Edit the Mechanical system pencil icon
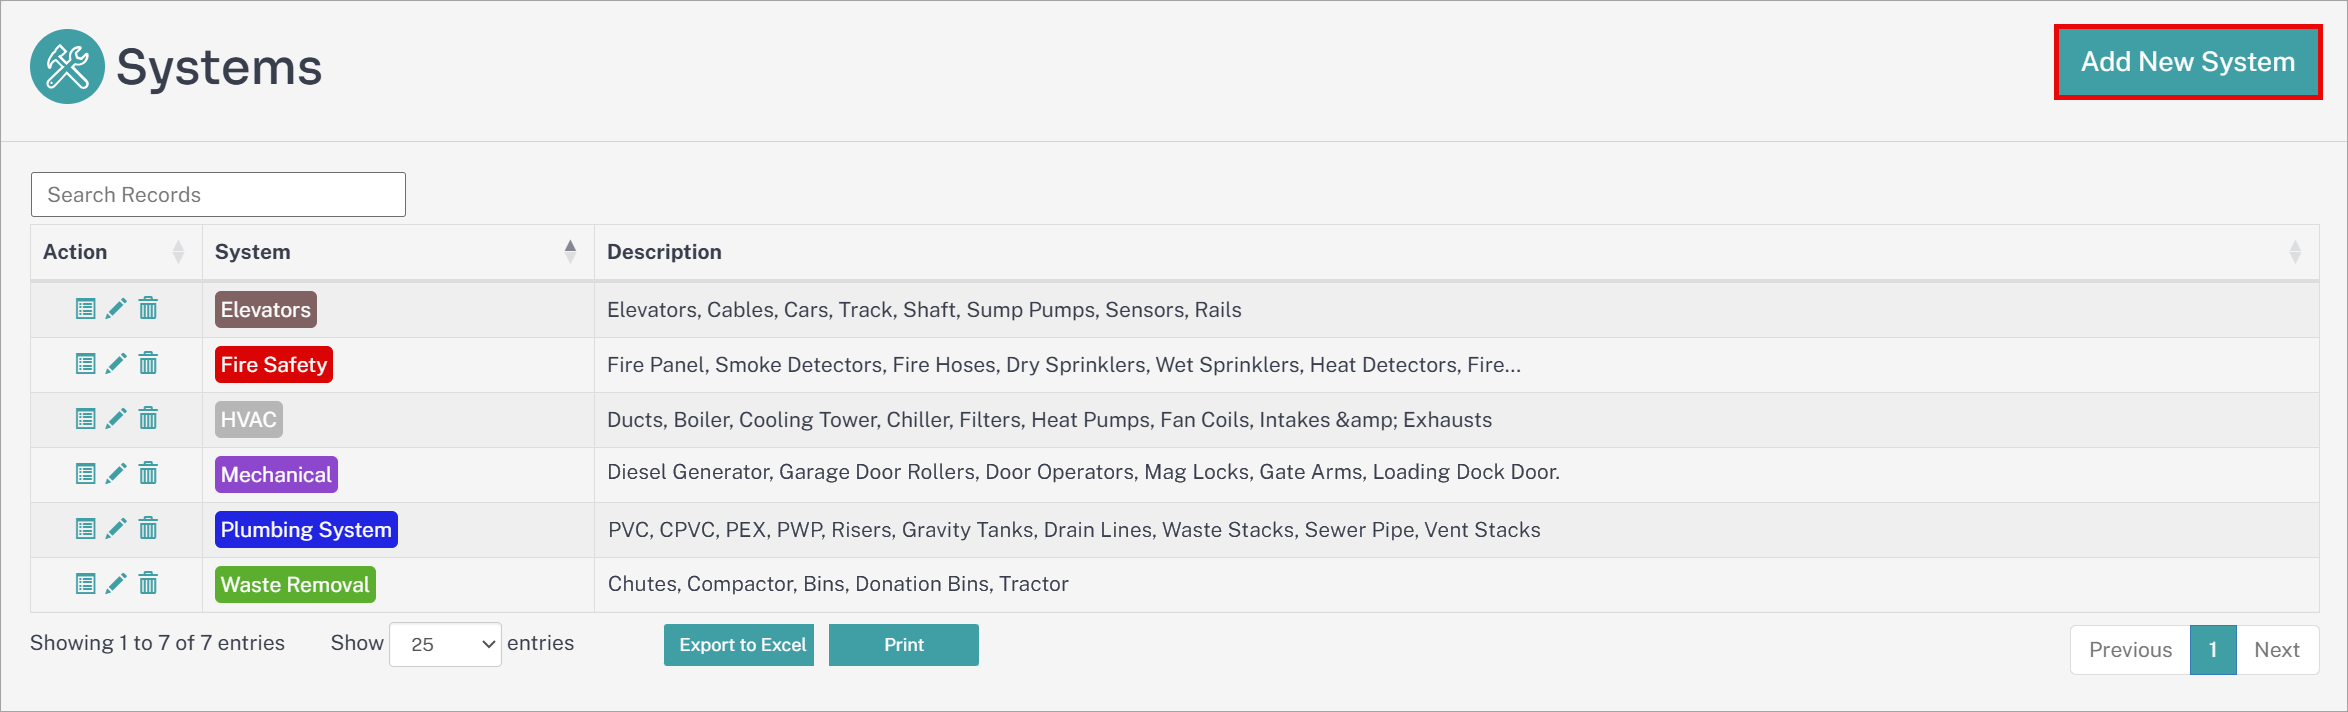The image size is (2348, 712). (116, 474)
